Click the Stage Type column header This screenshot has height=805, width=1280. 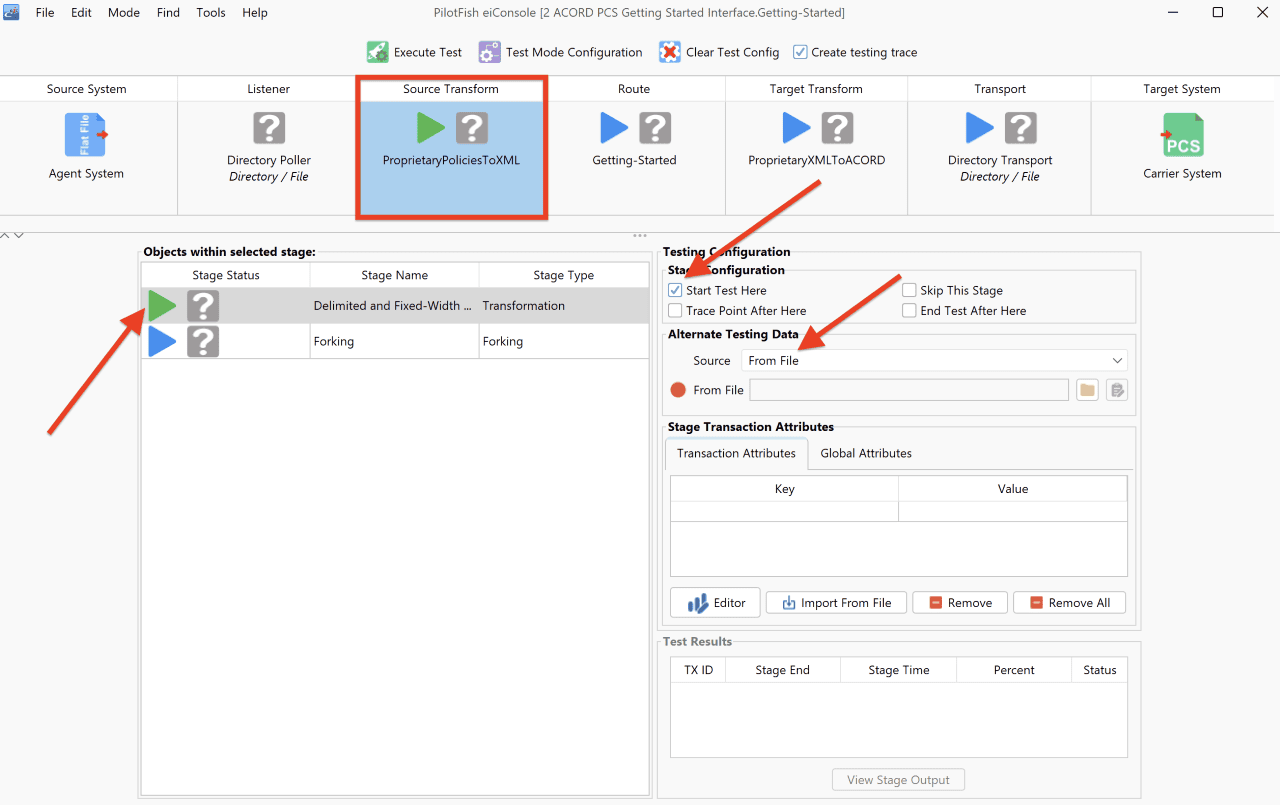coord(564,275)
